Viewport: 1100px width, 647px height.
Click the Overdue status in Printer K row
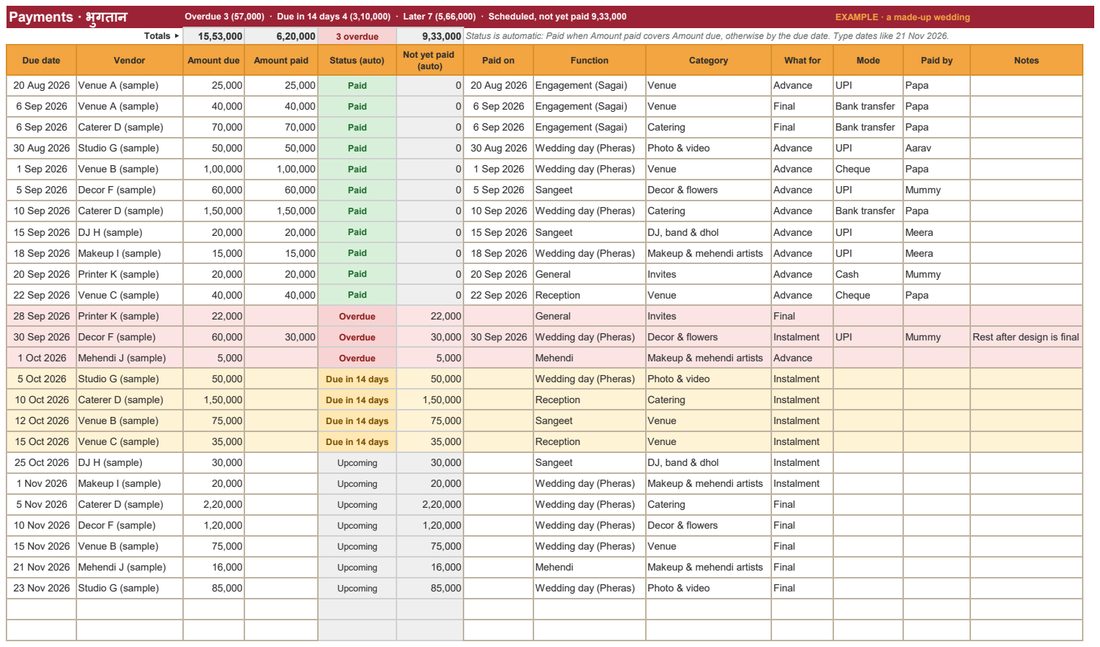click(357, 316)
